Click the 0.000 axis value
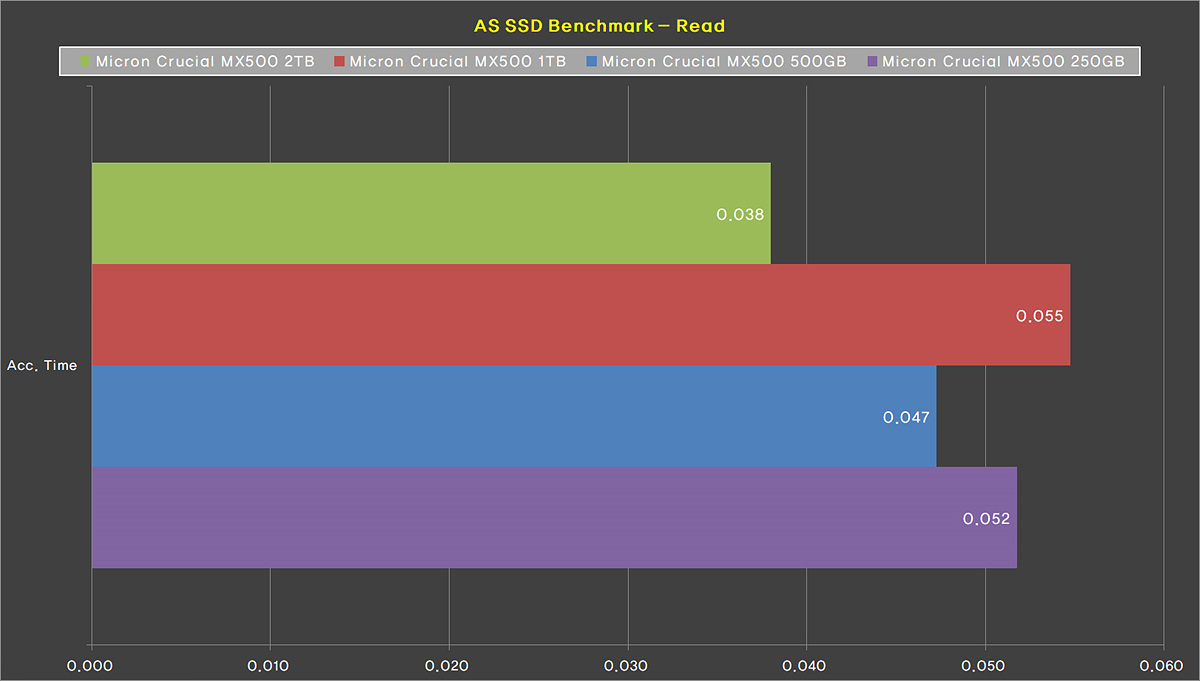Screen dimensions: 1200x681 click(92, 664)
